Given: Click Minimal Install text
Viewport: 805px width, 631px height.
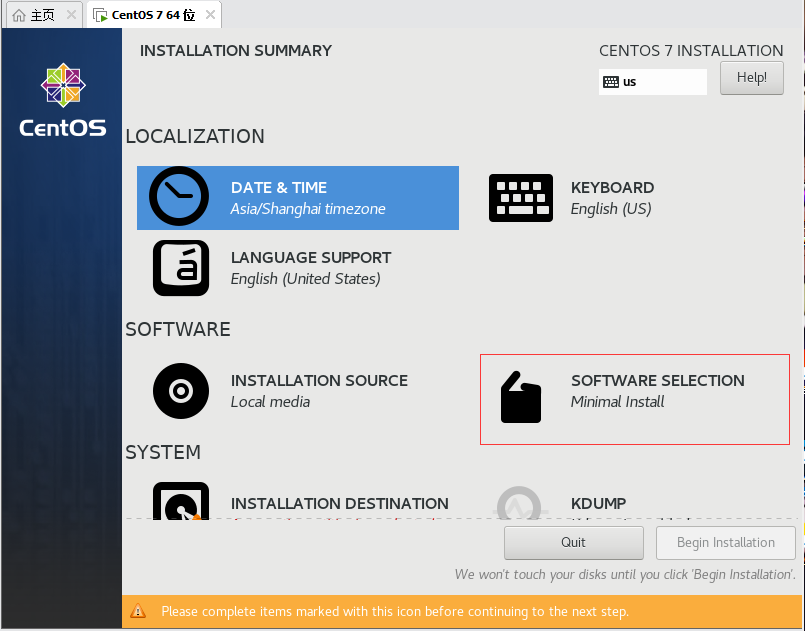Looking at the screenshot, I should (x=618, y=402).
